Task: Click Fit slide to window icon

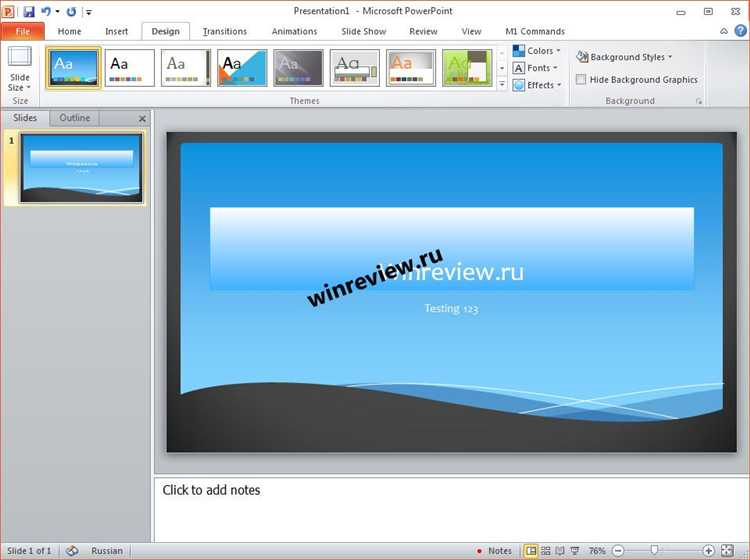Action: pyautogui.click(x=727, y=551)
